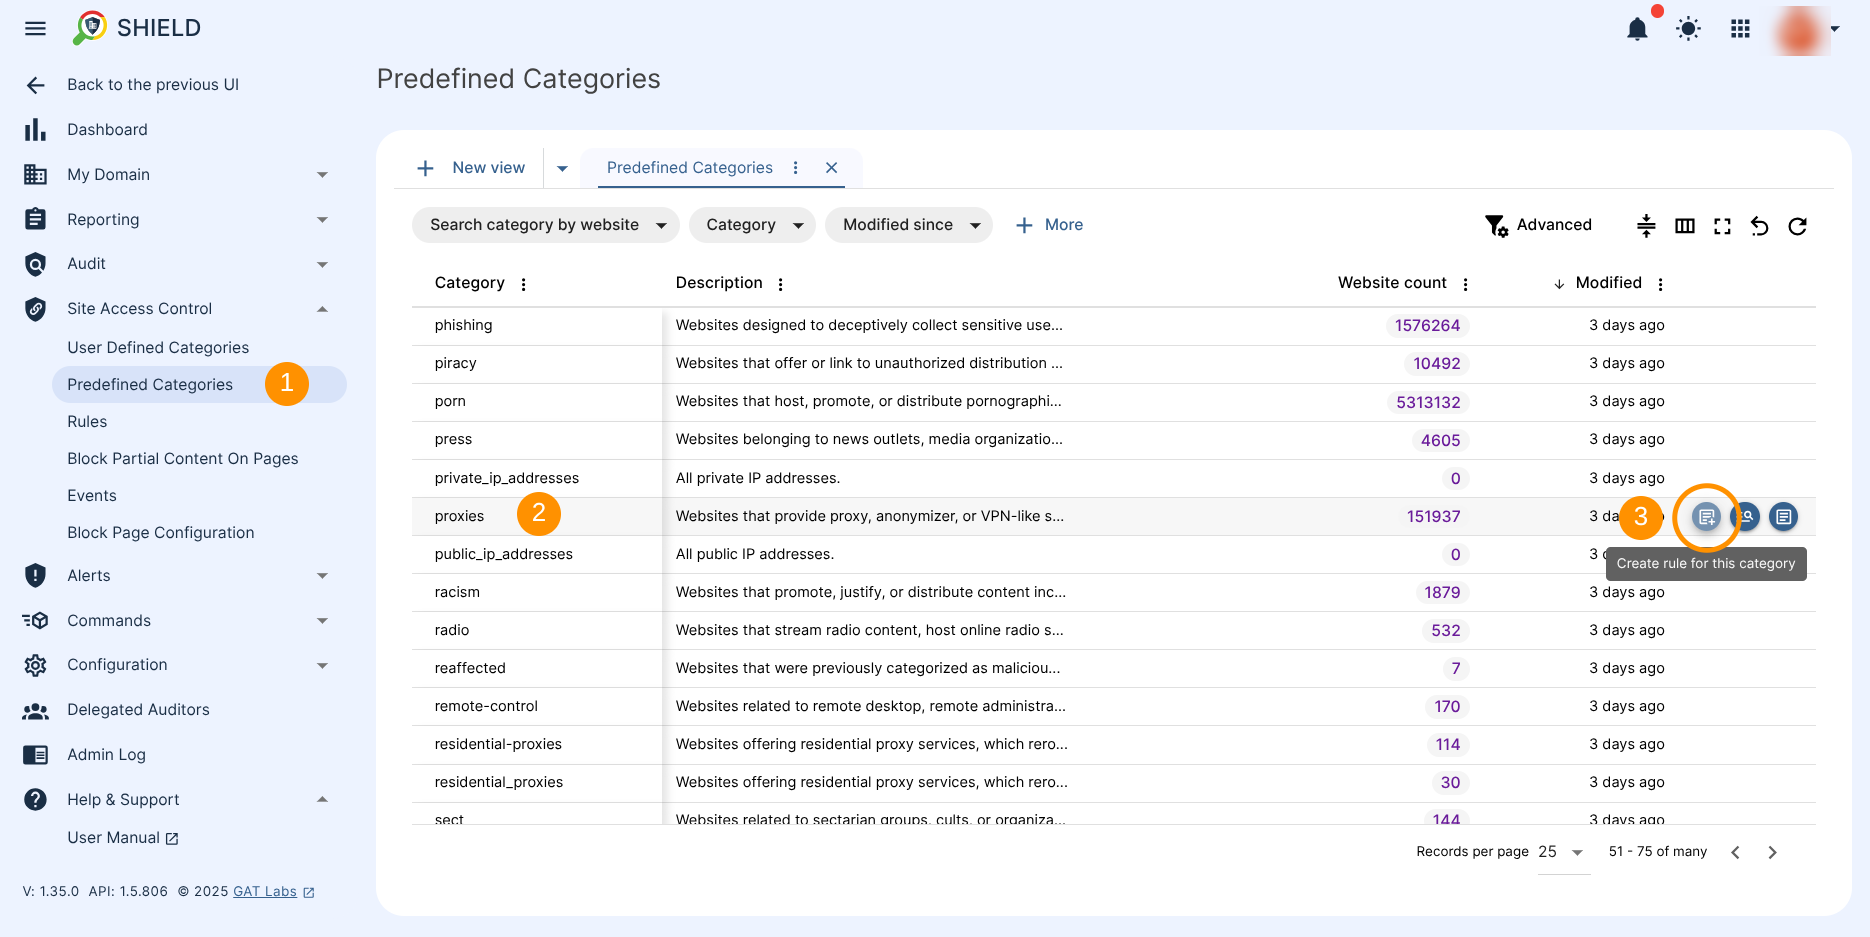Click the SHIELD logo icon
The image size is (1870, 937).
pos(90,27)
